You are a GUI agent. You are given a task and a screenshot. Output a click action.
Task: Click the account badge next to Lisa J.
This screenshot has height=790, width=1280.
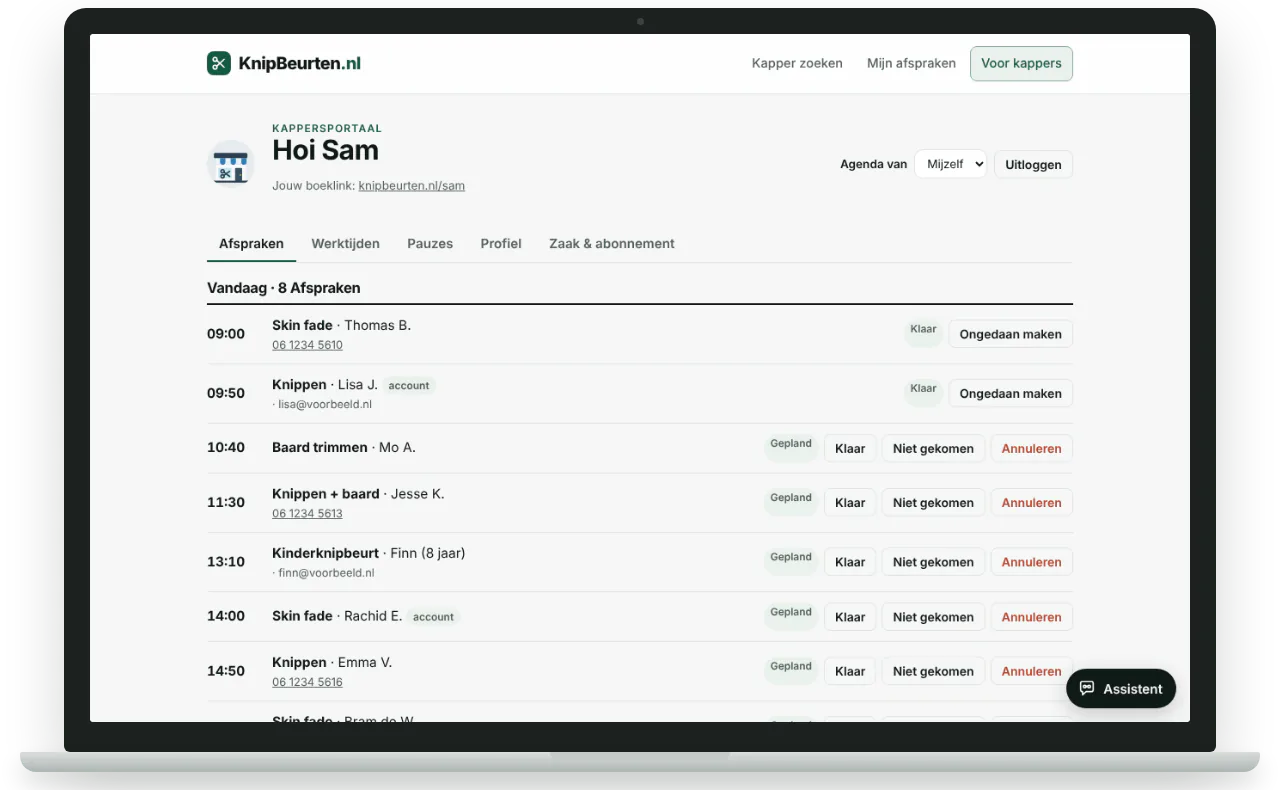(x=409, y=385)
